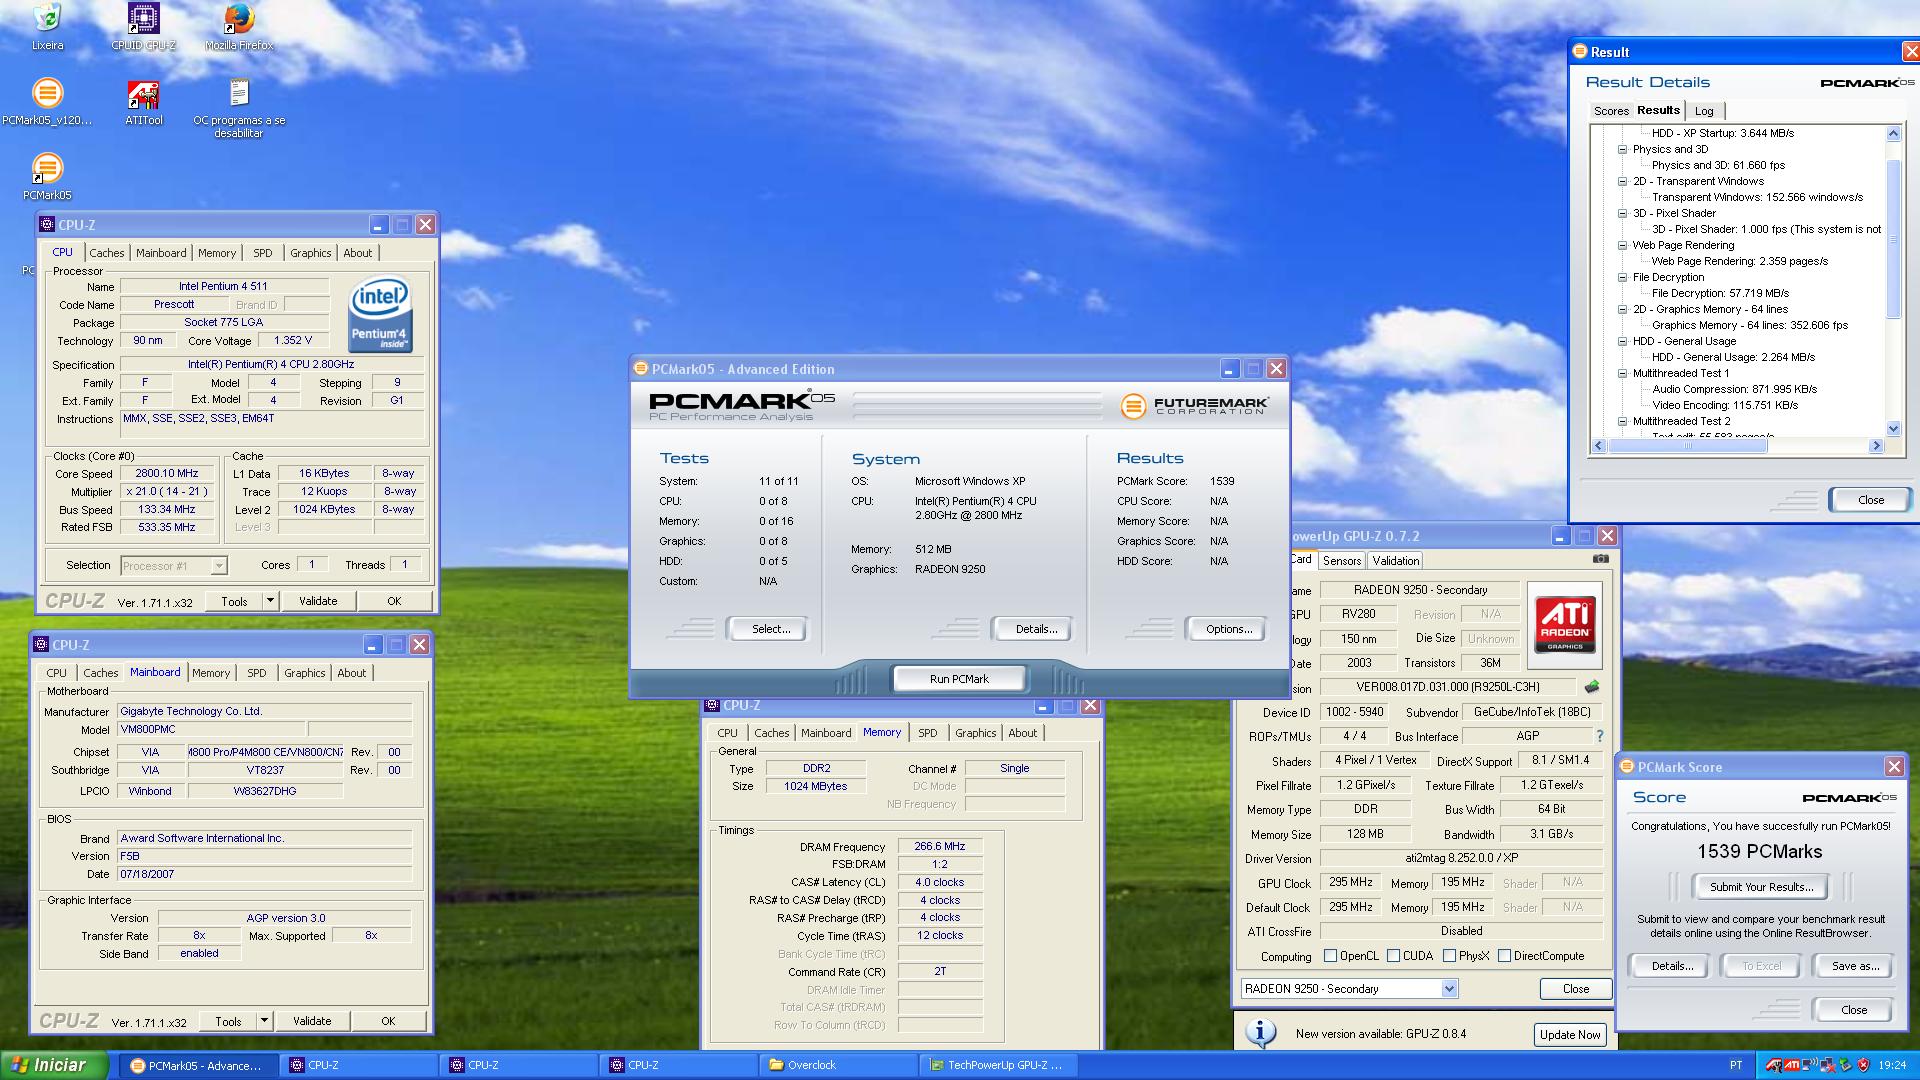
Task: Click the system tray clock showing 19:24
Action: pos(1892,1065)
